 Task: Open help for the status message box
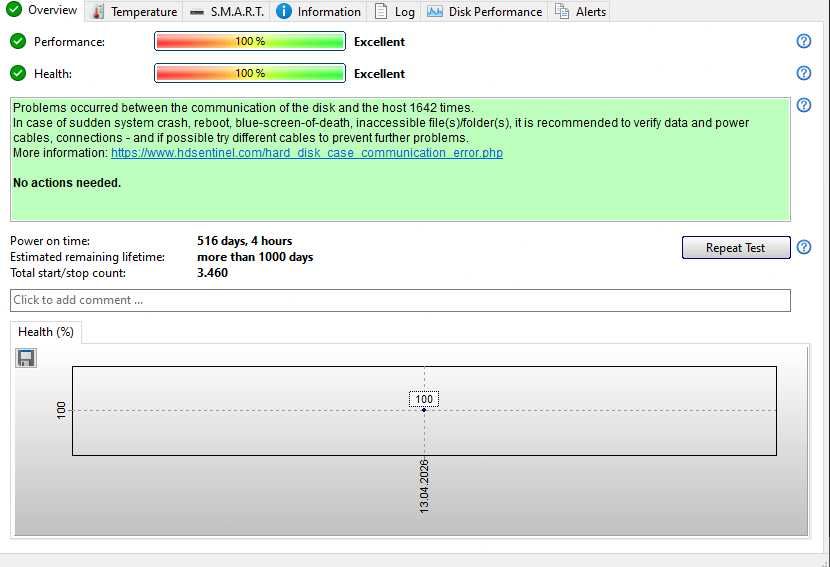804,105
